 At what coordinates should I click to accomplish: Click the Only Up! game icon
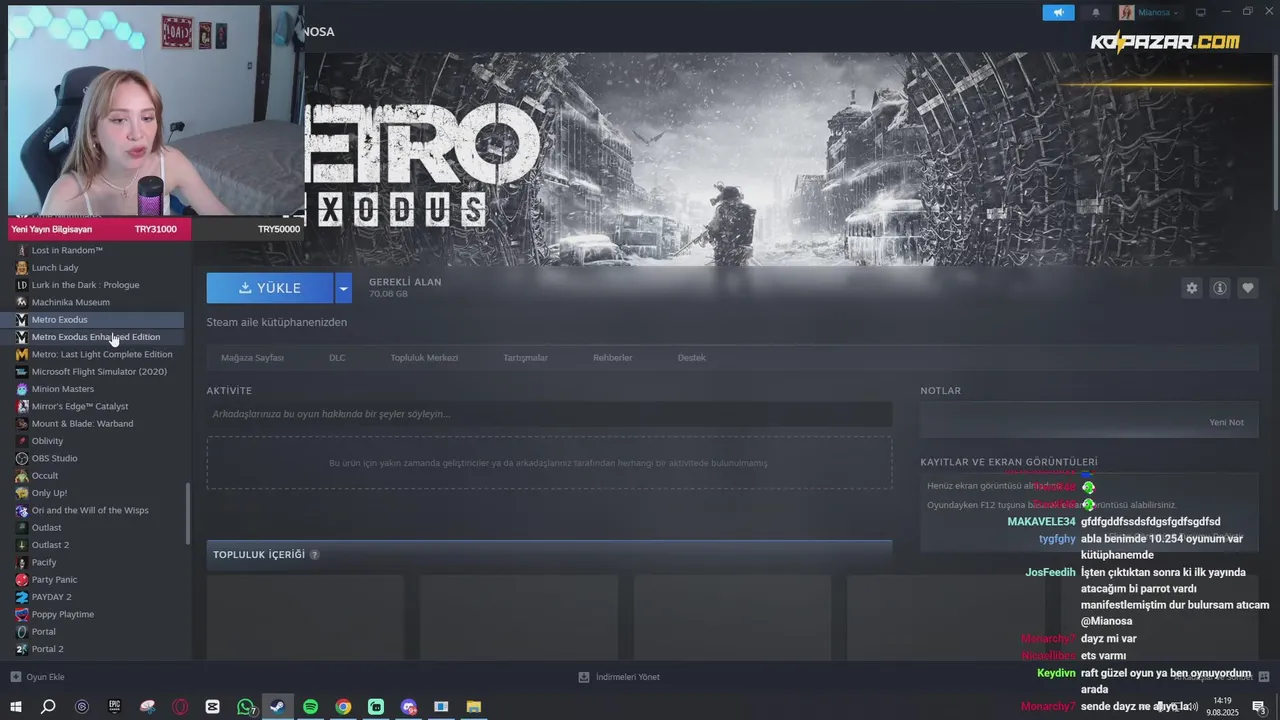point(22,493)
